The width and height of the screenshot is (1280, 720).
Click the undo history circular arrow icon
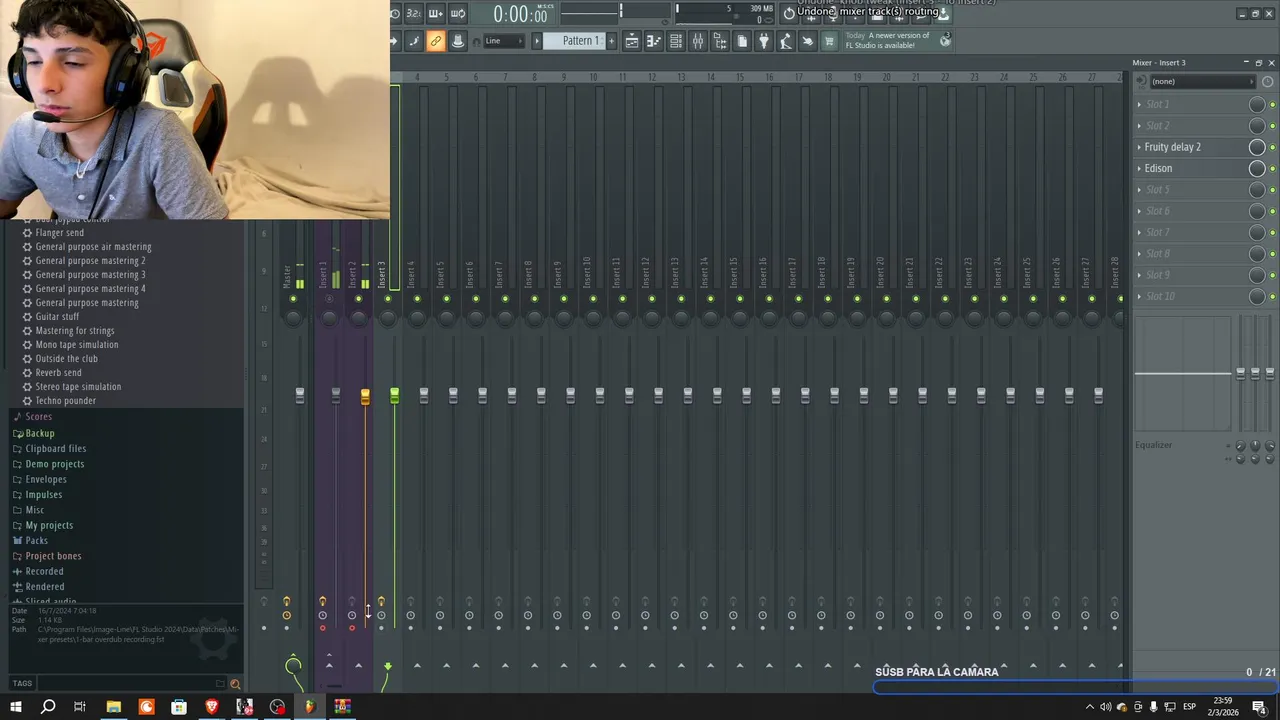click(x=789, y=13)
